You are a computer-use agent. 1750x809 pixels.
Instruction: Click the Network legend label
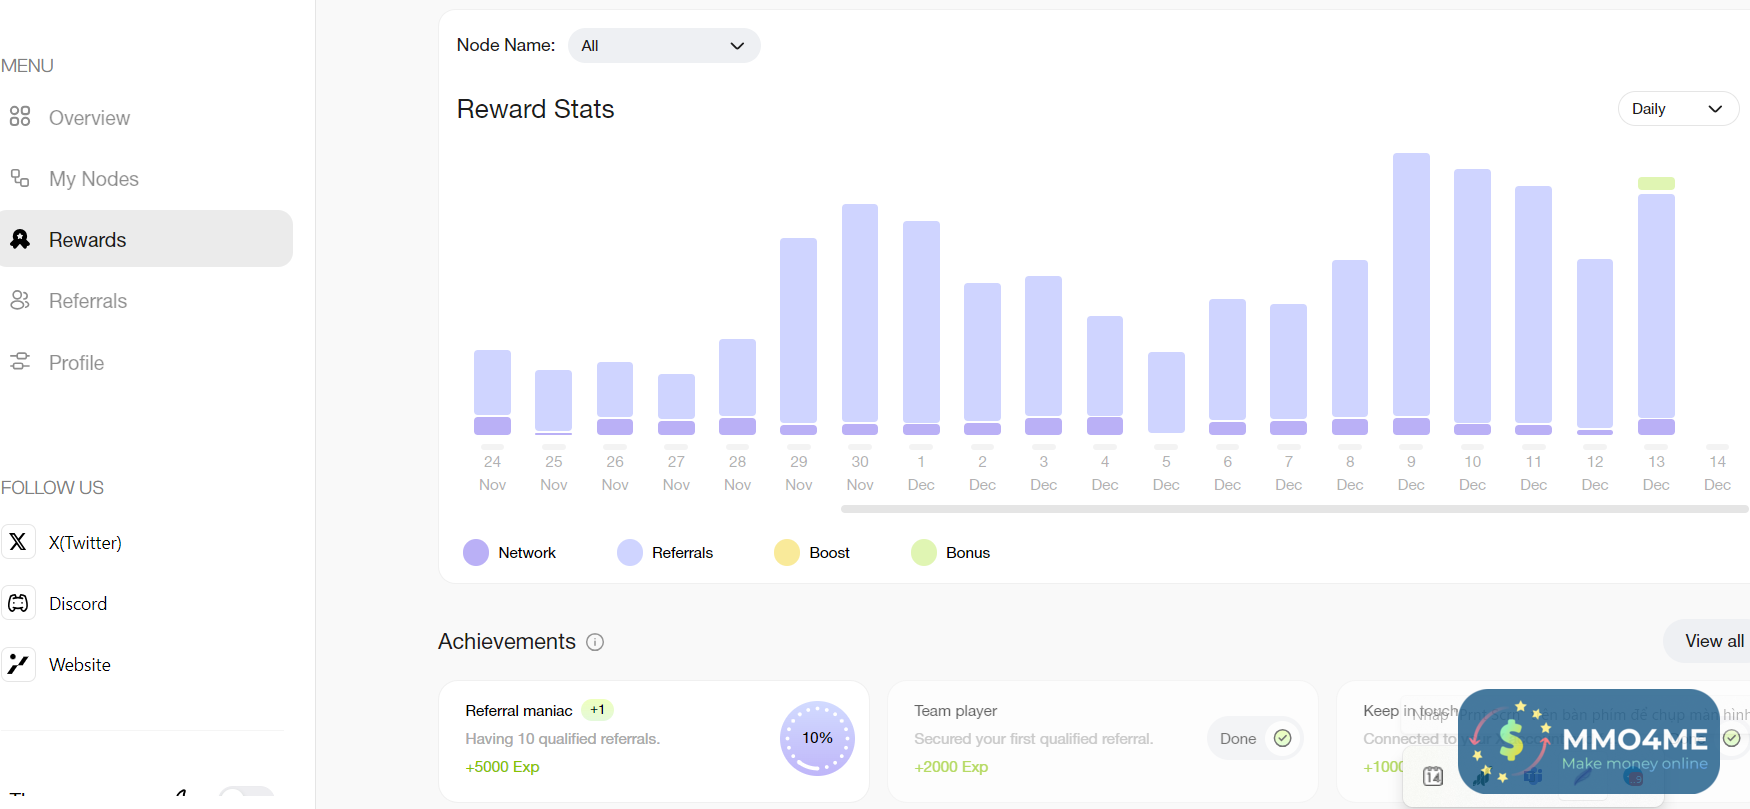[x=527, y=553]
